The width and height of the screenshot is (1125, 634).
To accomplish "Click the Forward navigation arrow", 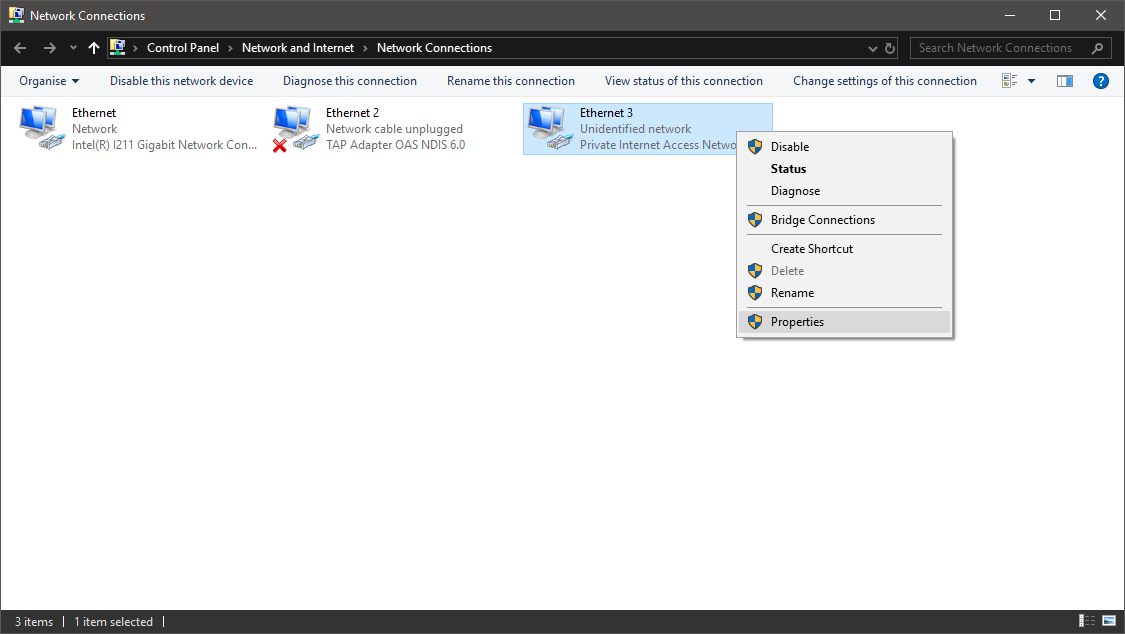I will tap(50, 48).
